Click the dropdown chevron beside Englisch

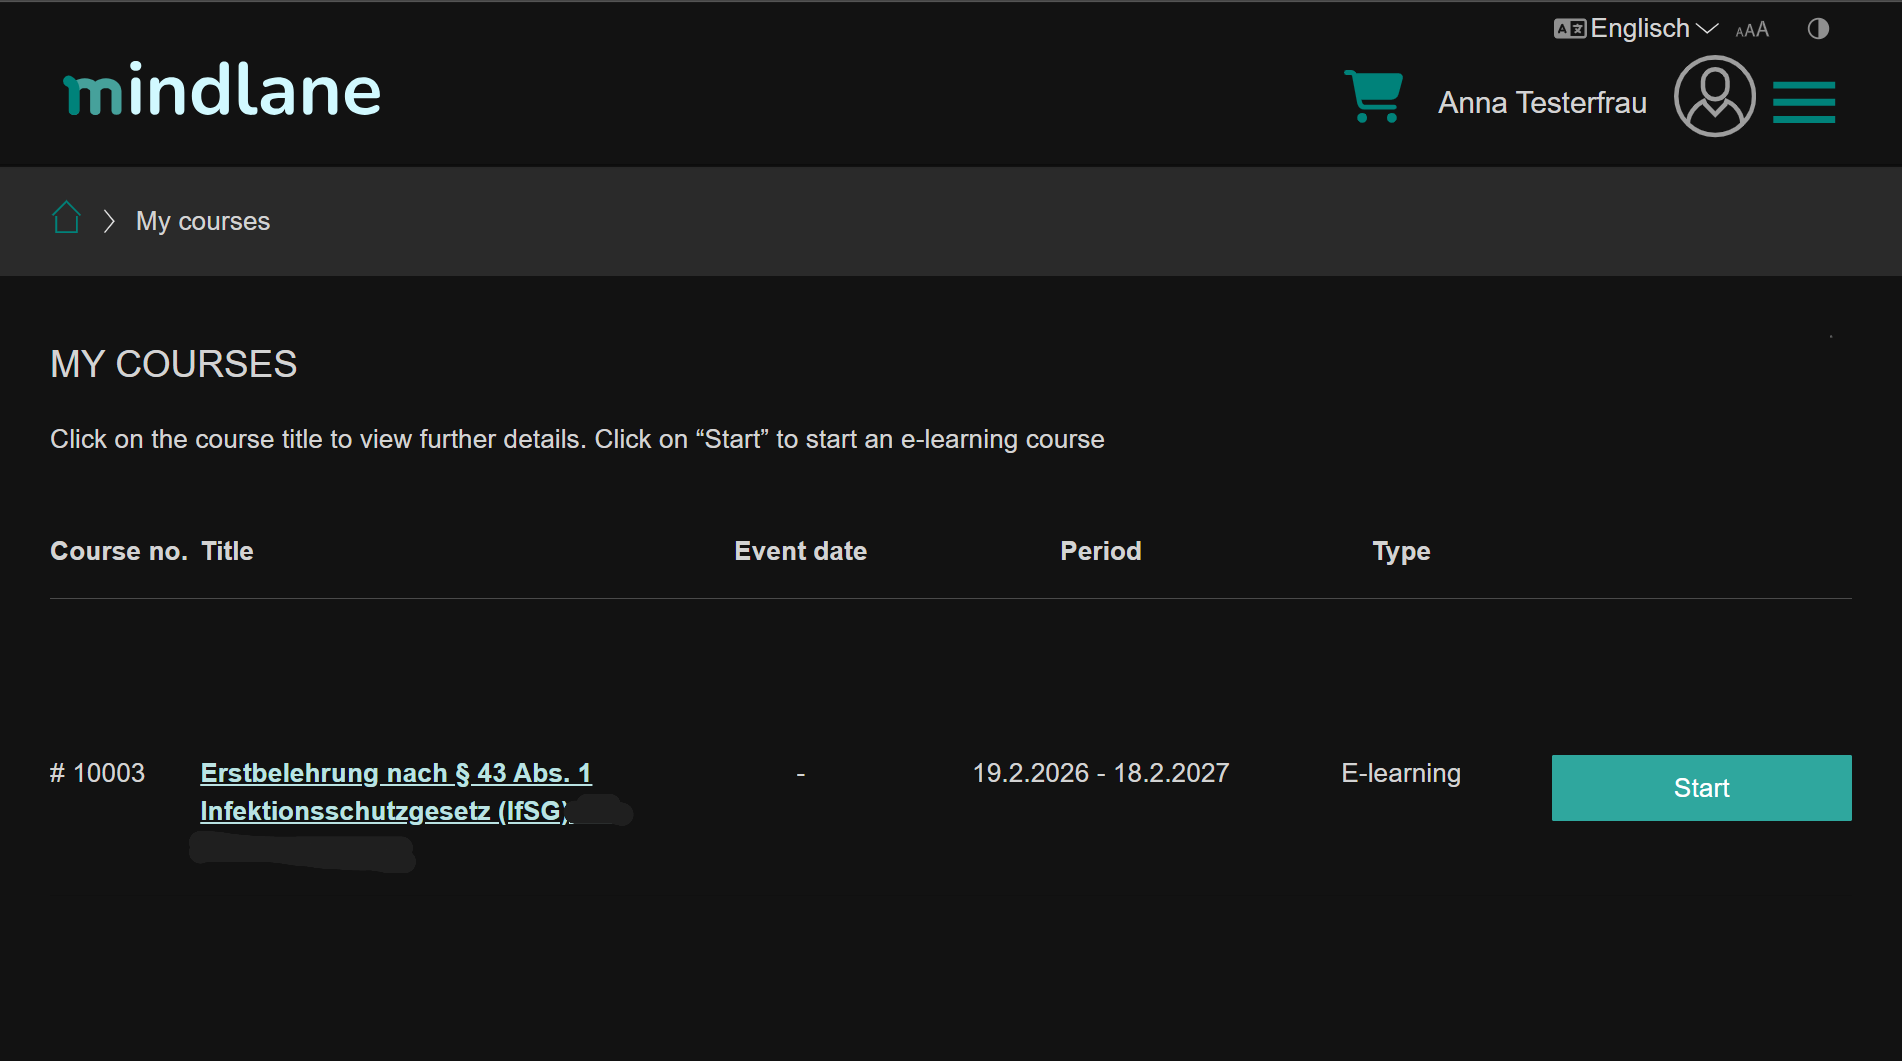pyautogui.click(x=1707, y=29)
